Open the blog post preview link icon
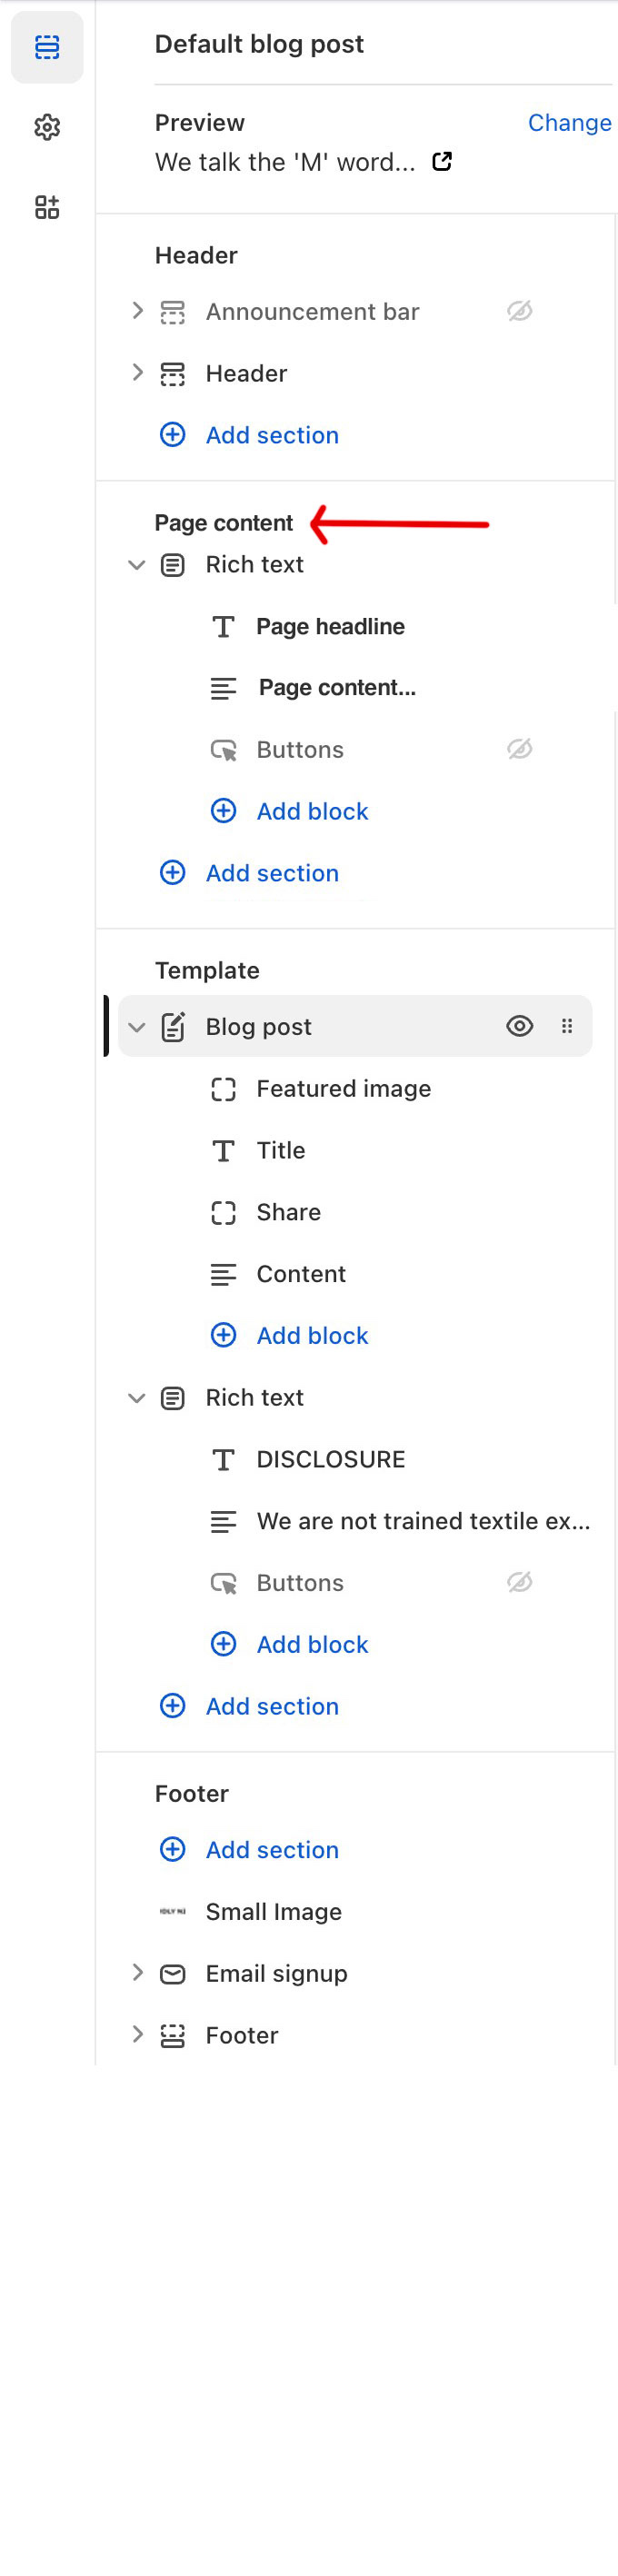This screenshot has width=618, height=2576. coord(441,161)
